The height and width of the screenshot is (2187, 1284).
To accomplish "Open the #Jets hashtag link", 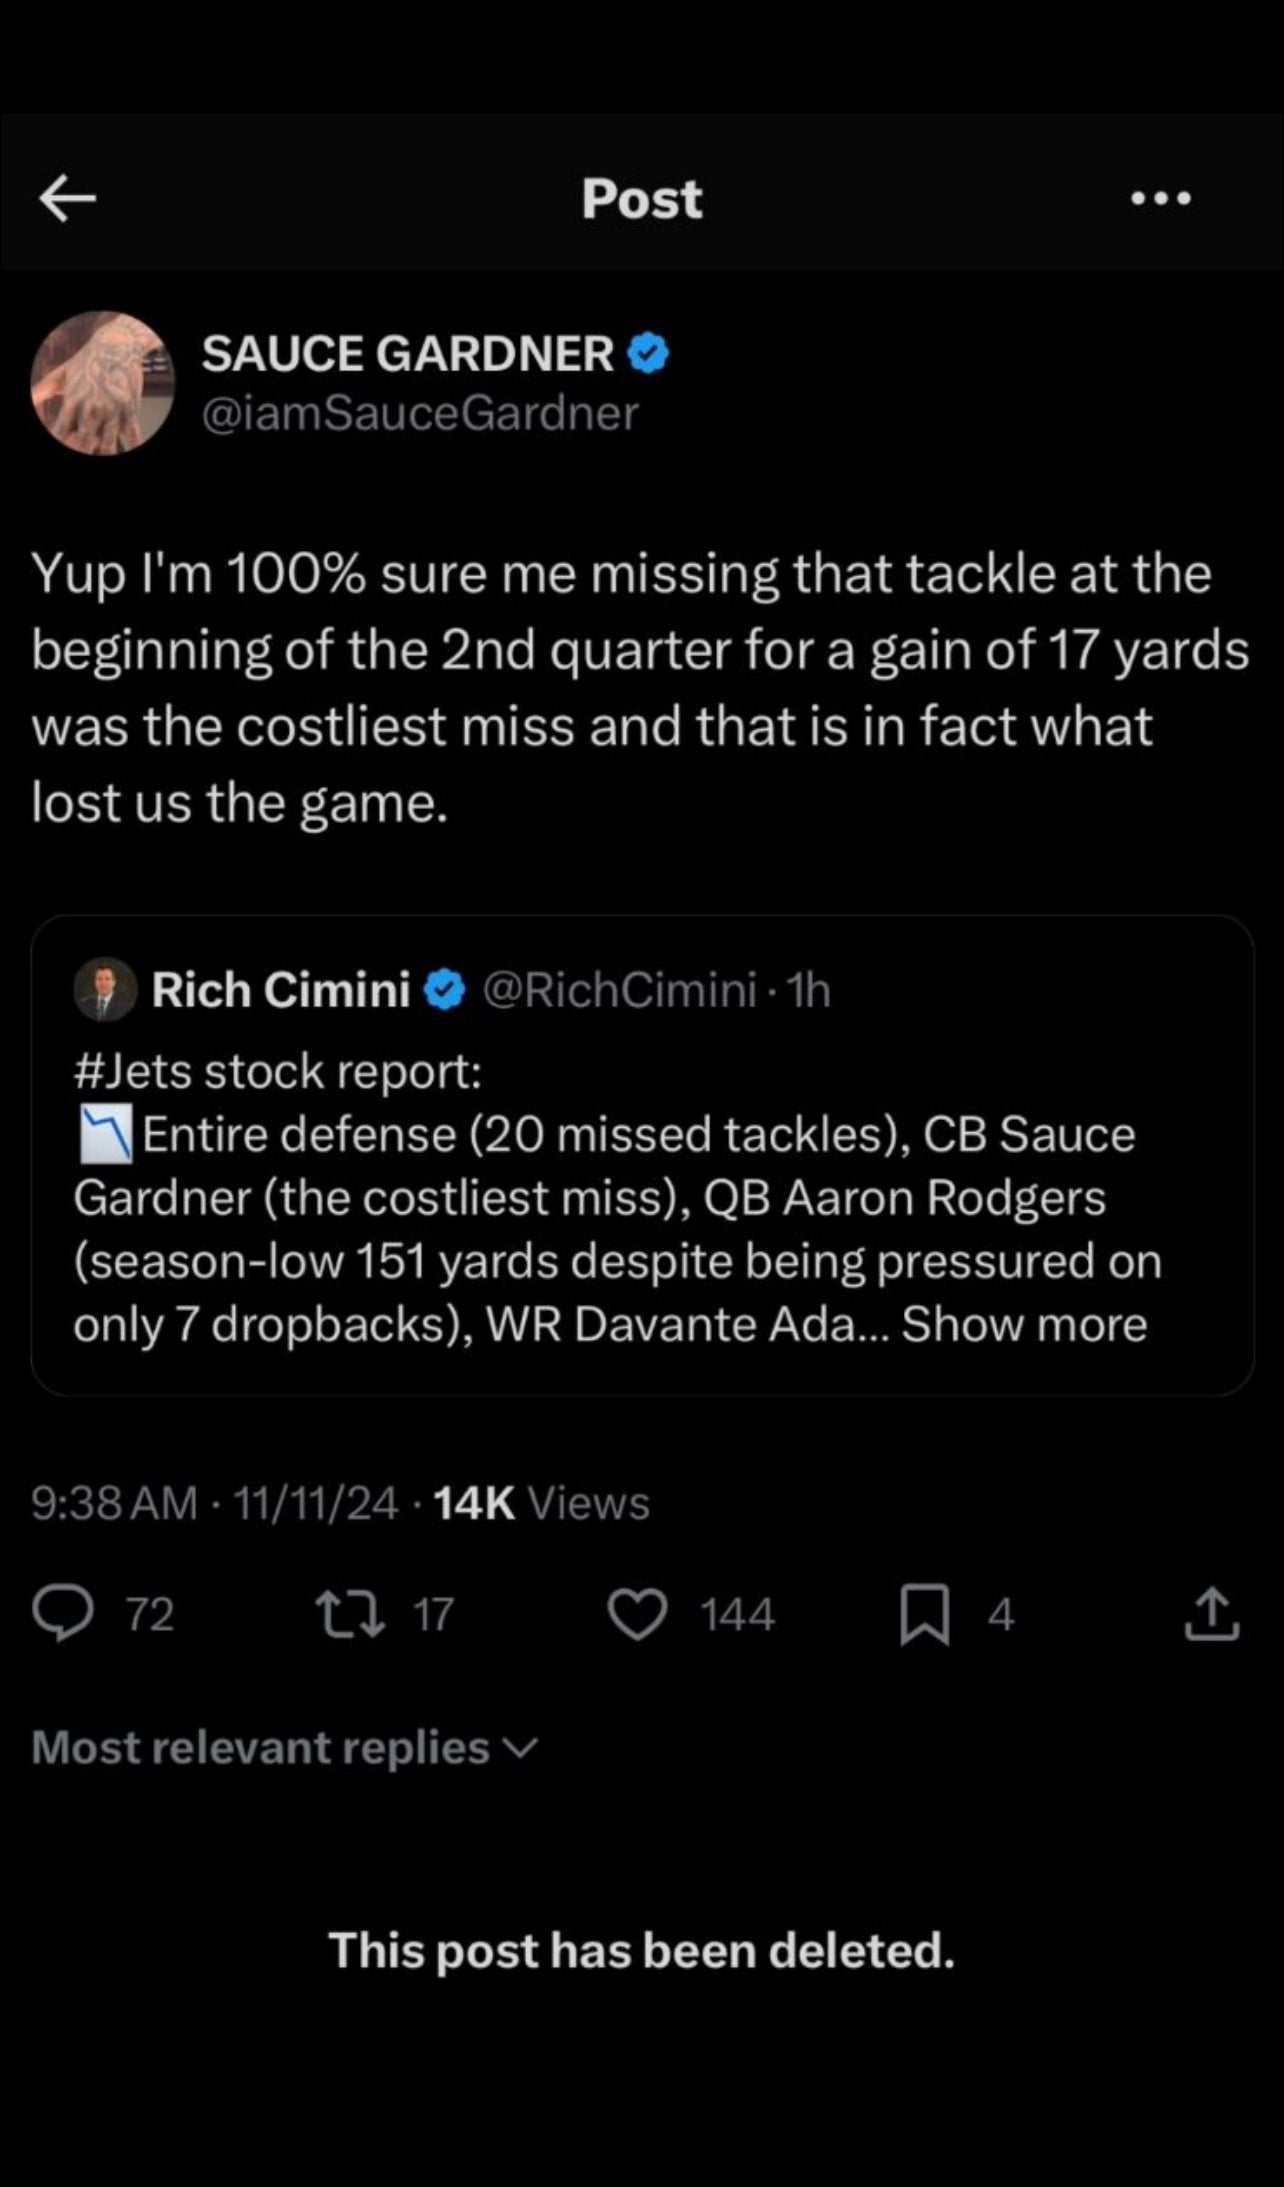I will (133, 1071).
